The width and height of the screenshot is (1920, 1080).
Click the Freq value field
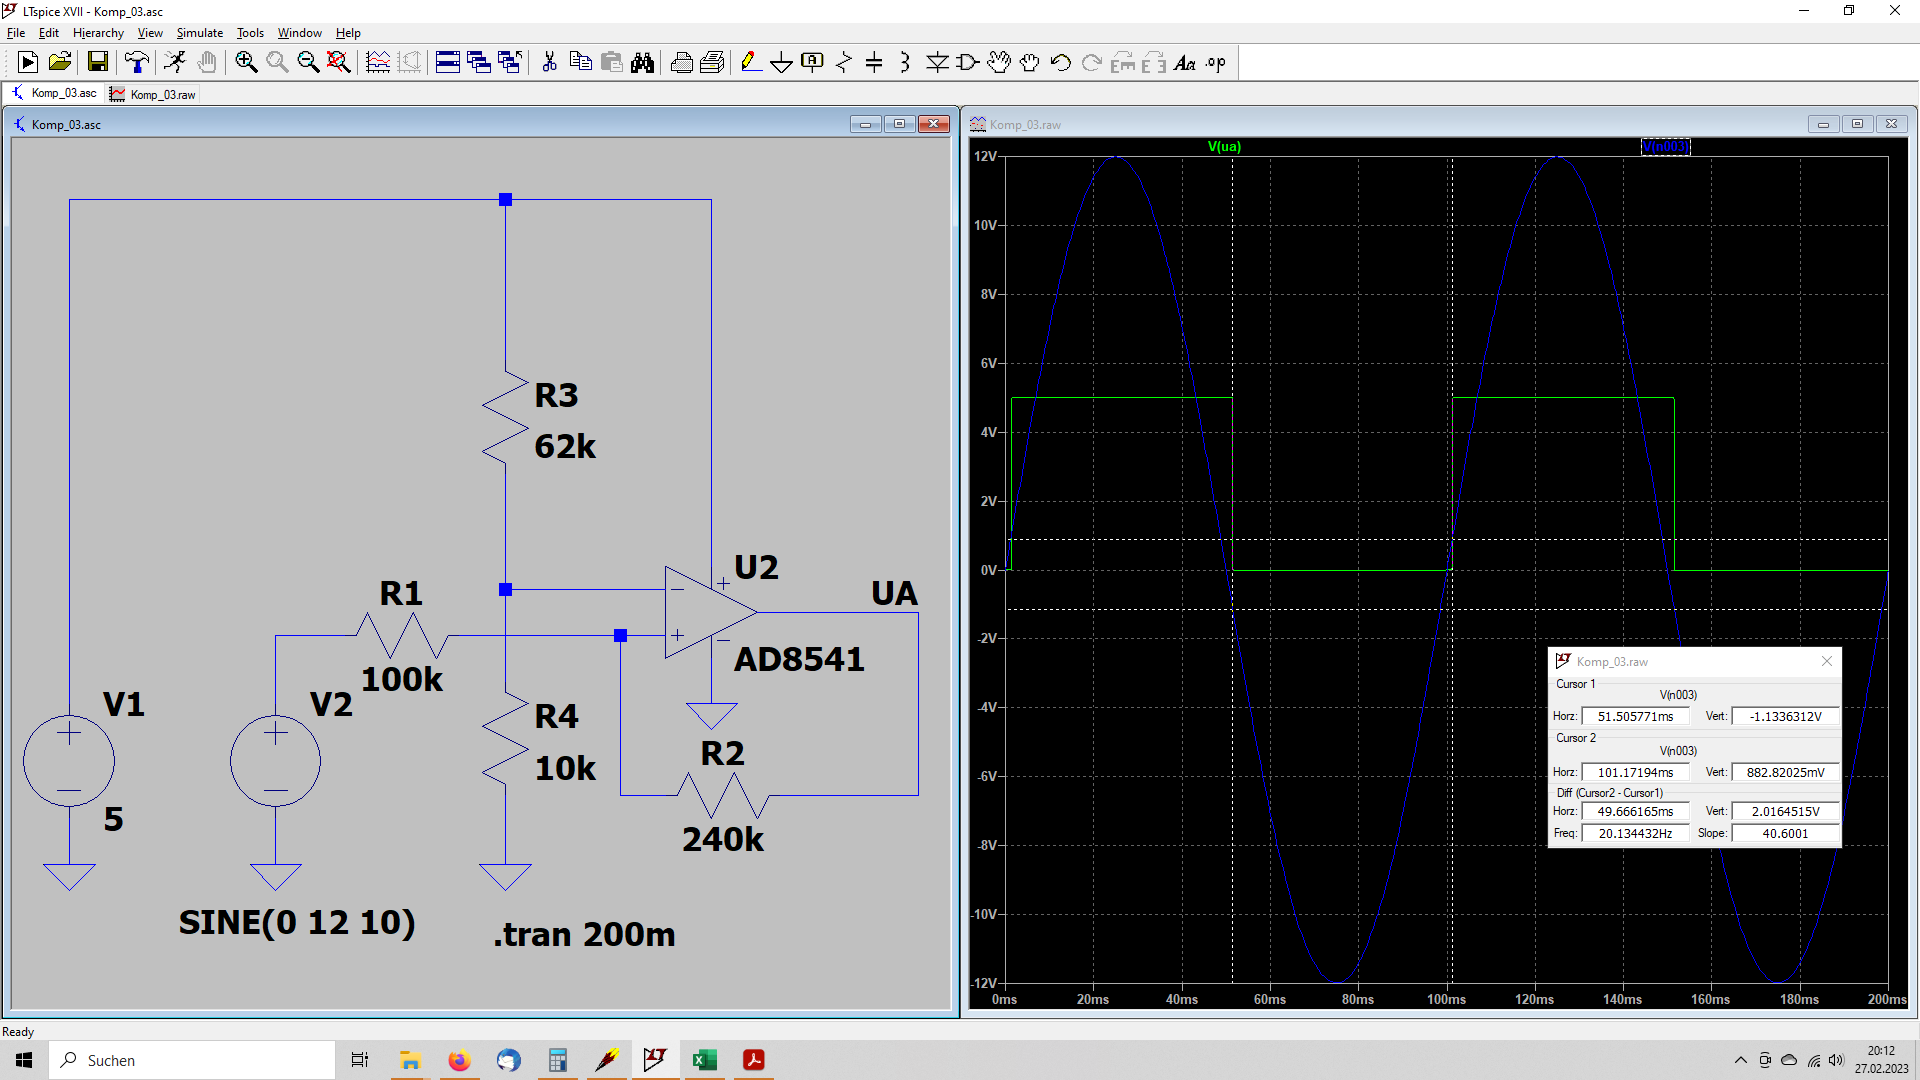(x=1635, y=833)
